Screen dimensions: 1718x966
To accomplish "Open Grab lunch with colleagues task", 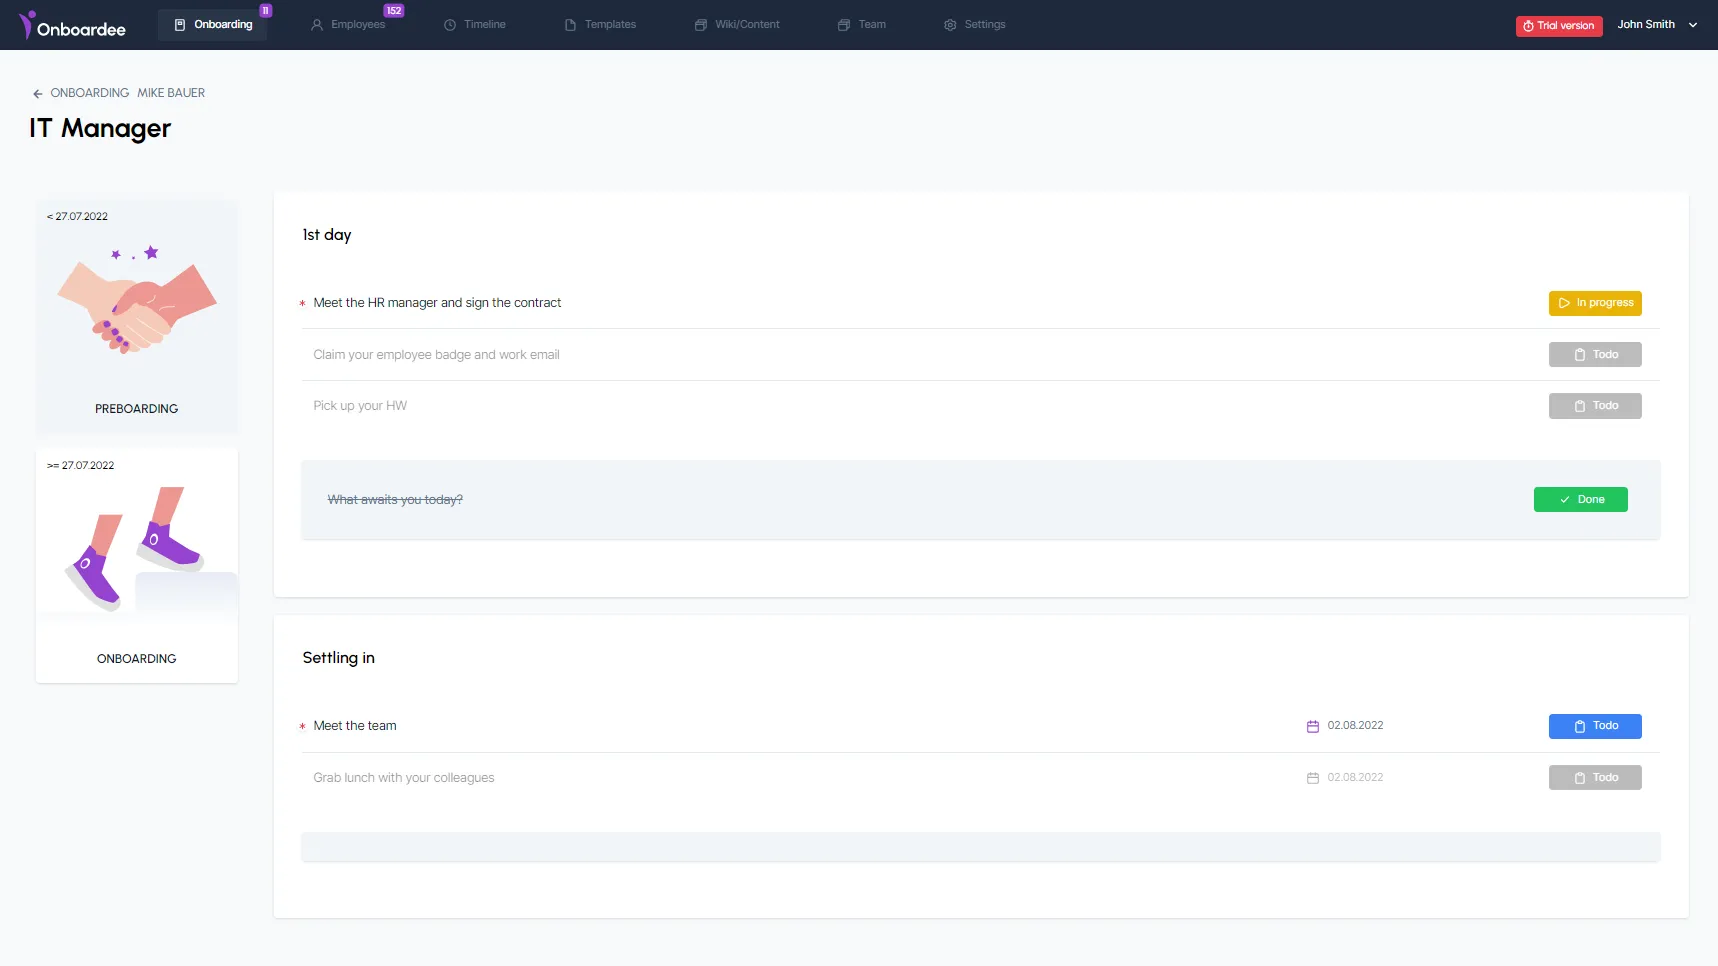I will [404, 778].
